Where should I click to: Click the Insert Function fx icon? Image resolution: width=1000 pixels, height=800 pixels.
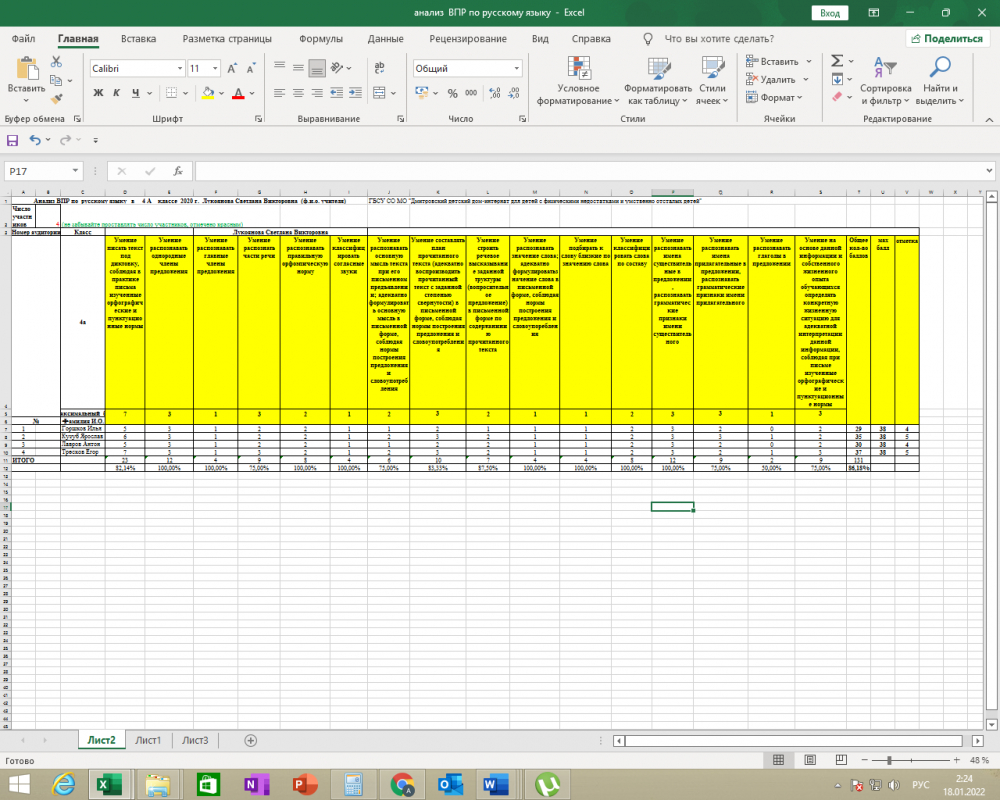pos(179,171)
